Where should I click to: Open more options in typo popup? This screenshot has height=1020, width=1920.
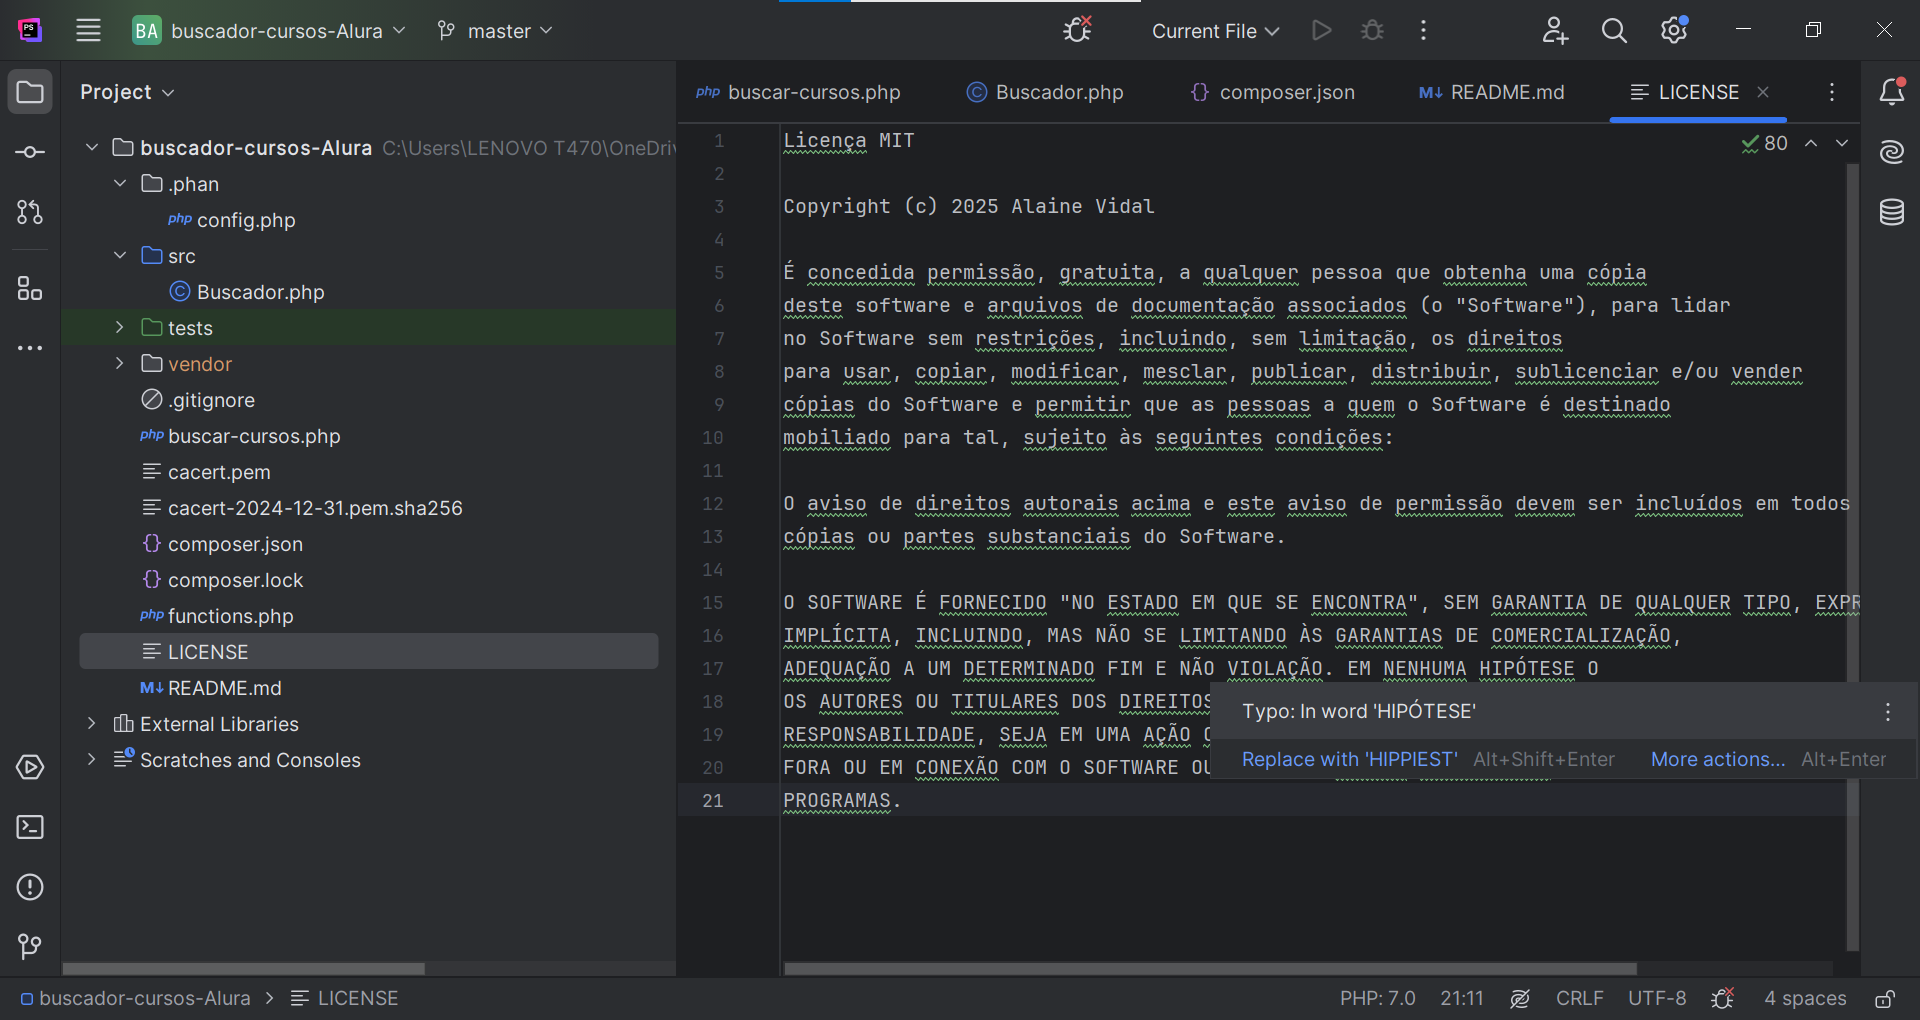[1887, 711]
